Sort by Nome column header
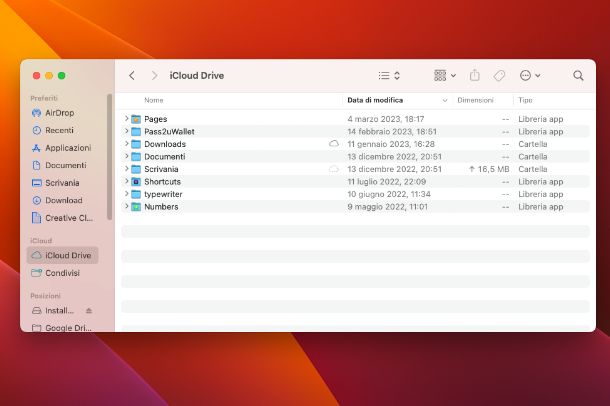The width and height of the screenshot is (610, 406). (154, 100)
